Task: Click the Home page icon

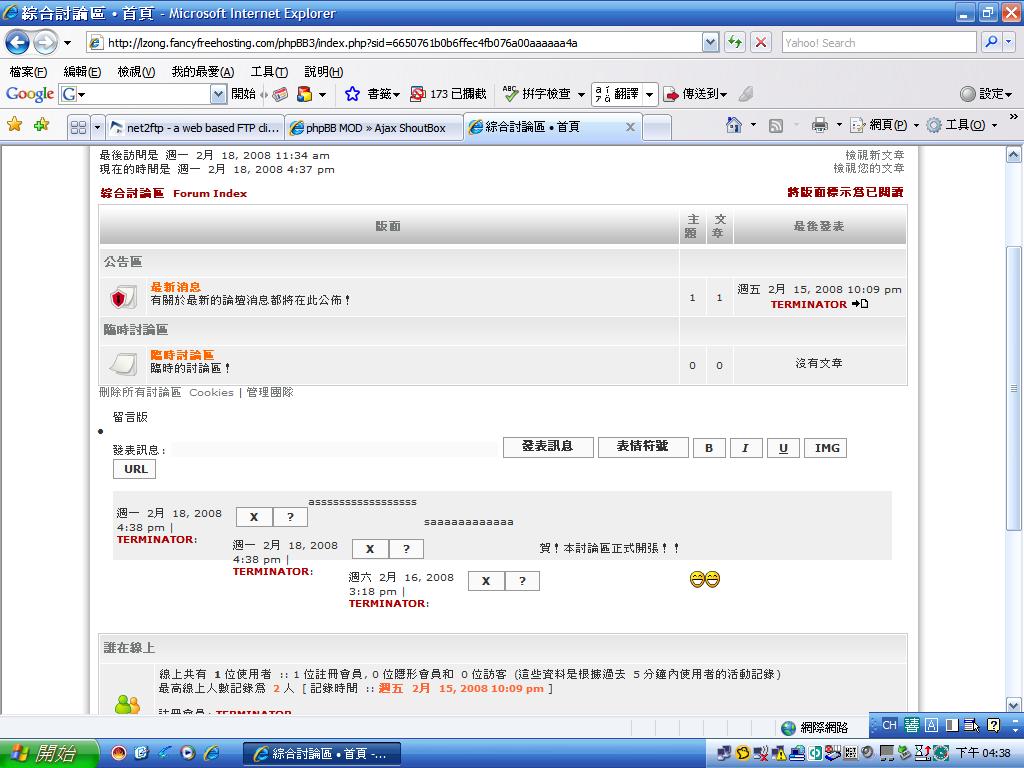Action: coord(734,125)
